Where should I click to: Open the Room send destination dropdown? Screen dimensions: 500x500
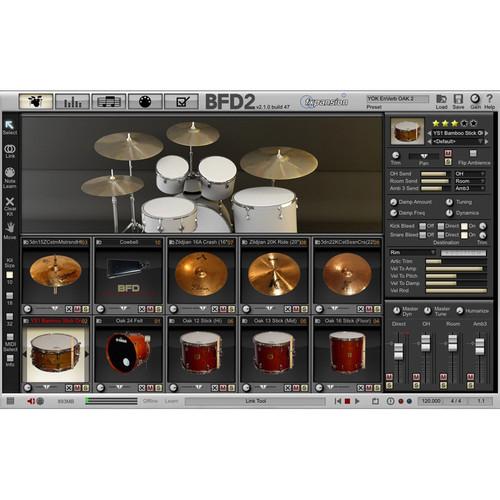(x=470, y=181)
